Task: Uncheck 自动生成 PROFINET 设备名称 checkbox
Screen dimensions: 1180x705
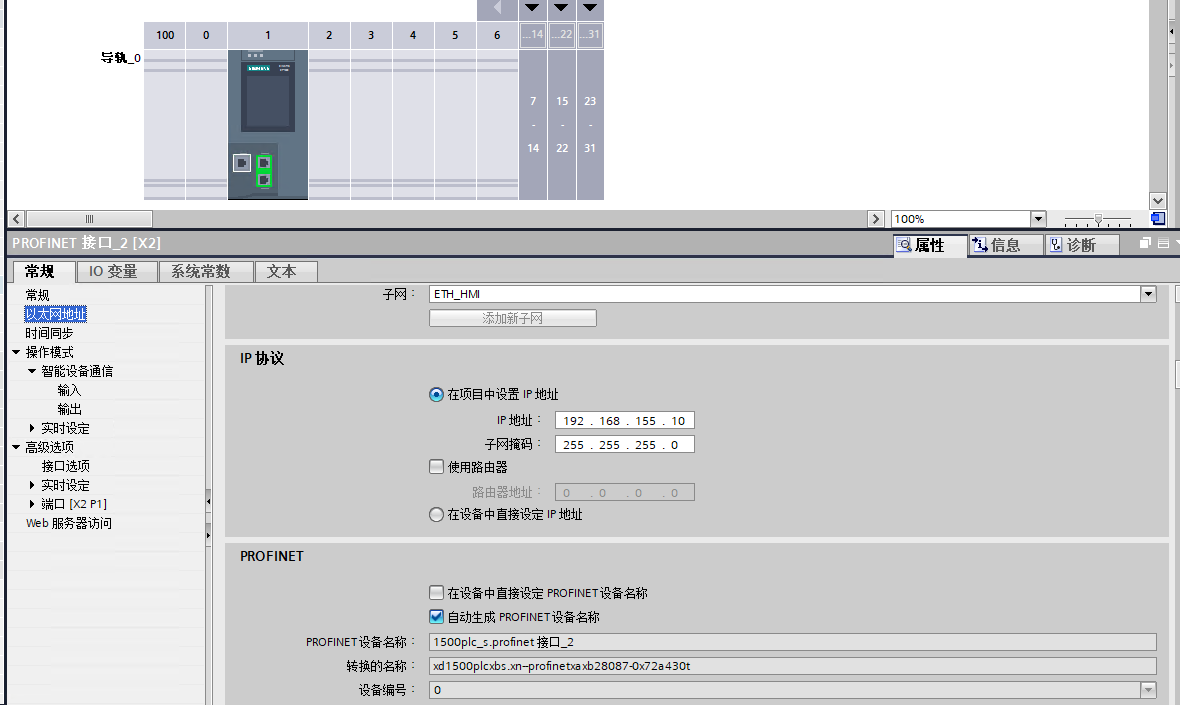Action: point(436,617)
